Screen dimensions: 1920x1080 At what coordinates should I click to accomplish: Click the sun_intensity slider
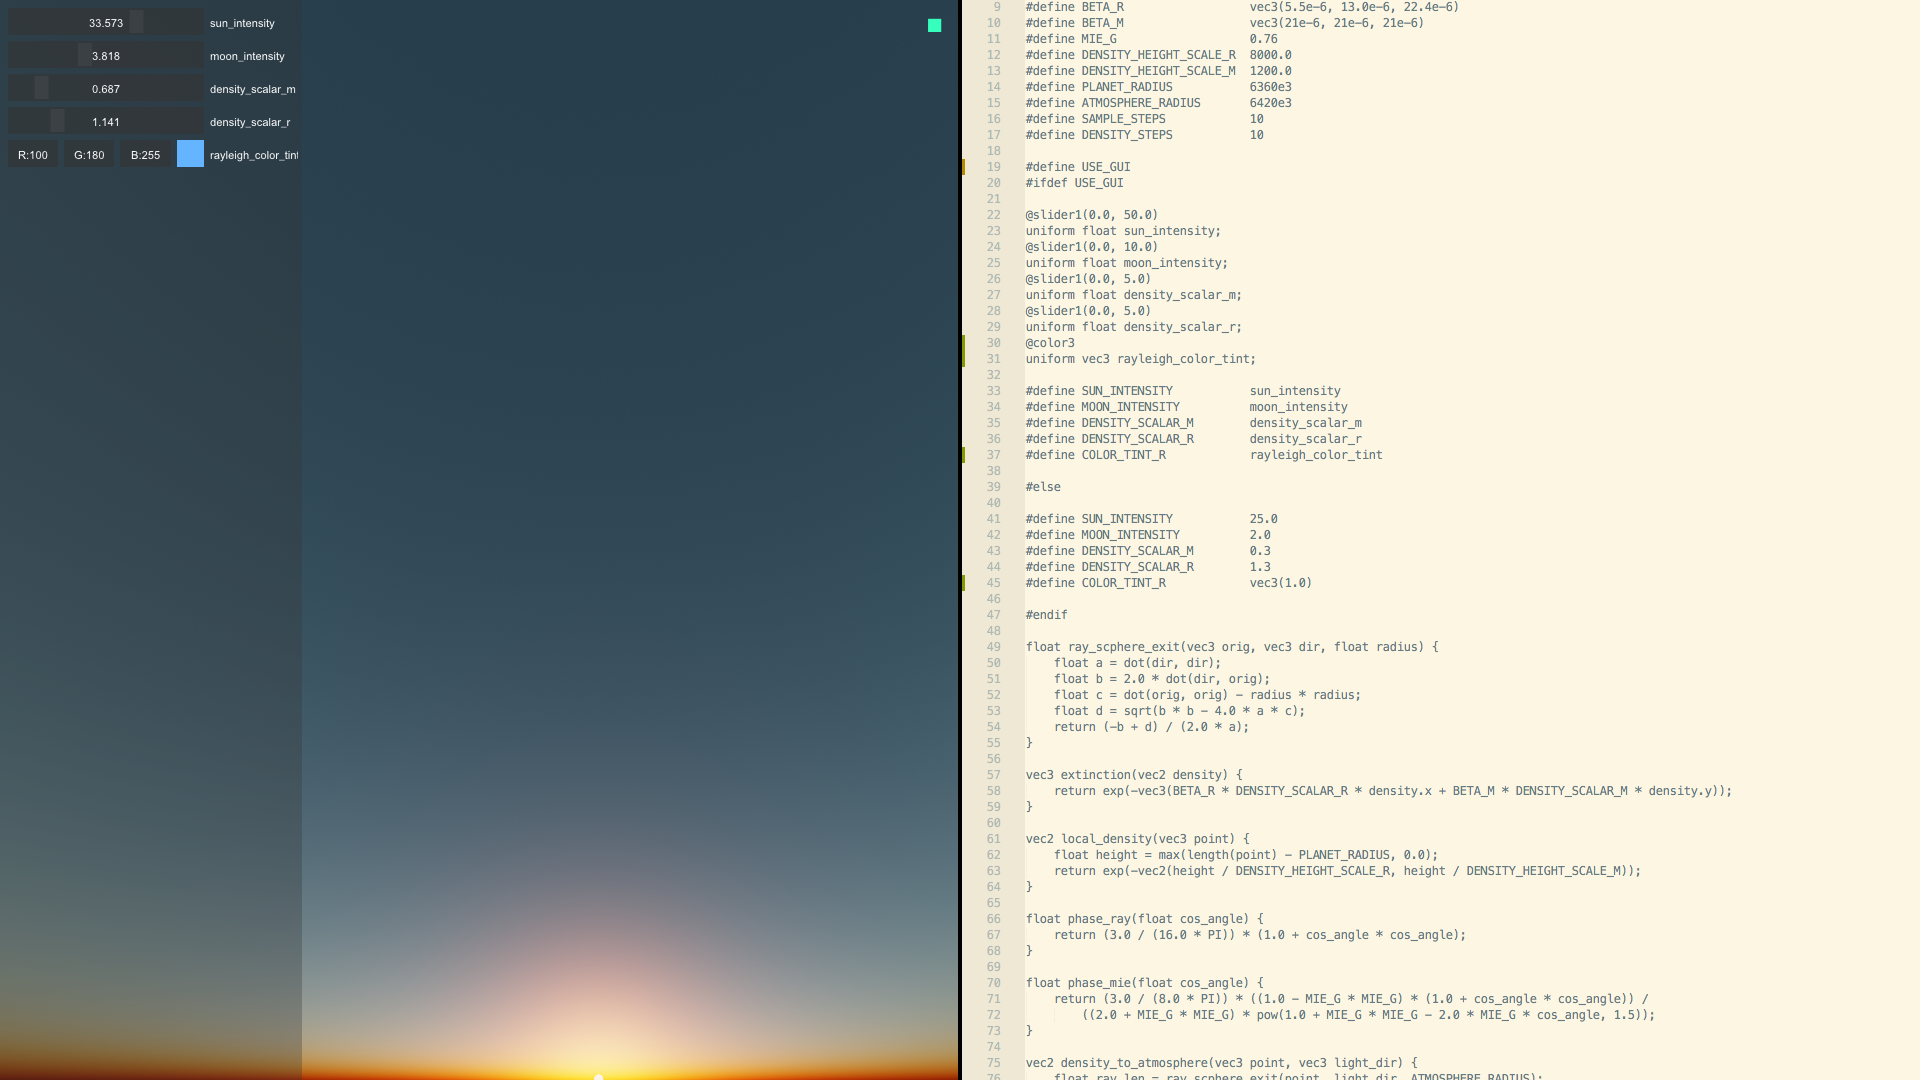106,23
